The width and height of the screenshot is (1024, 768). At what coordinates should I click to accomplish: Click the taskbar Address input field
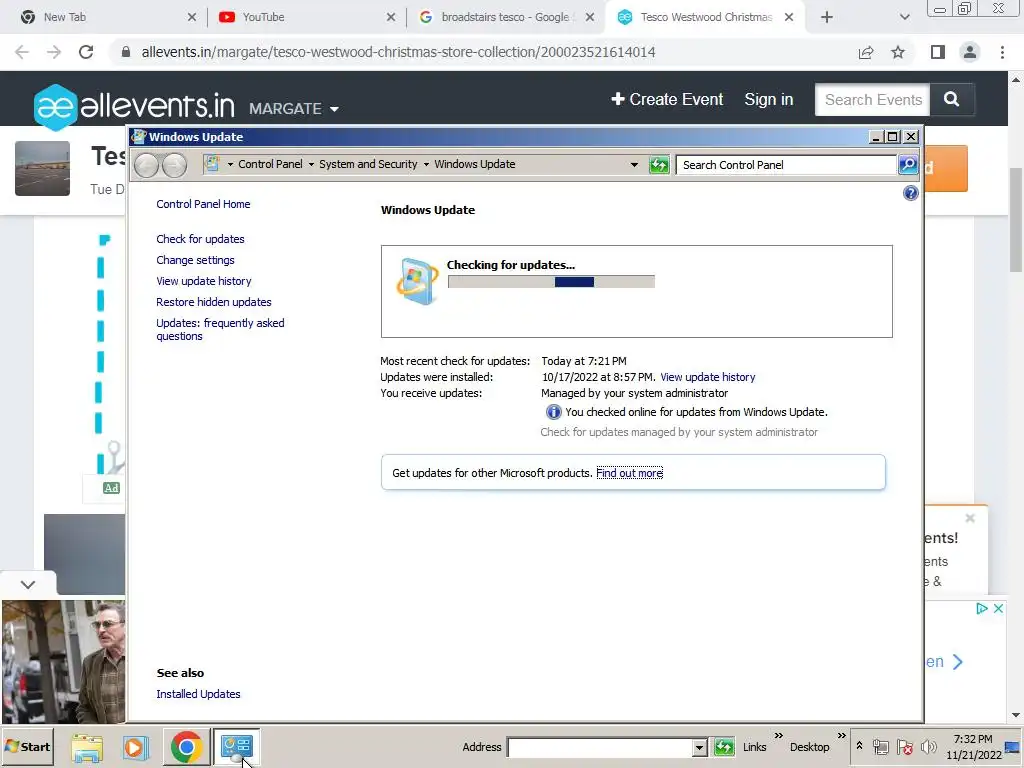[600, 747]
